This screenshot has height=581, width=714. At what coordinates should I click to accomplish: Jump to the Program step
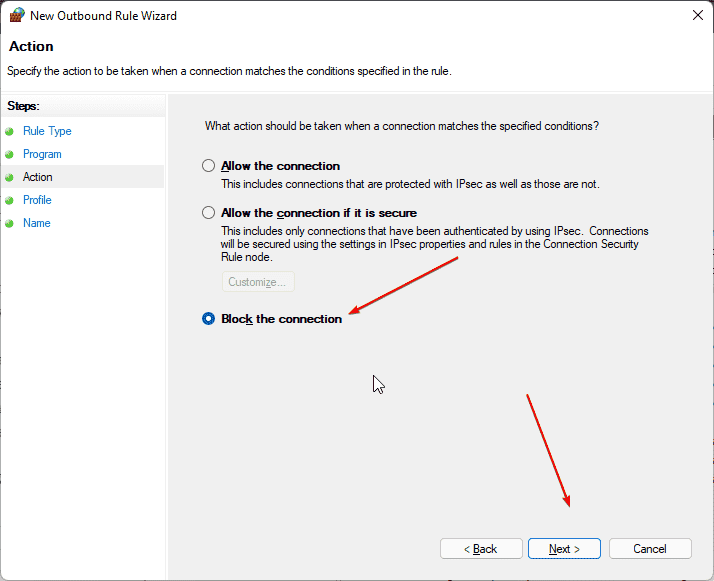click(42, 154)
